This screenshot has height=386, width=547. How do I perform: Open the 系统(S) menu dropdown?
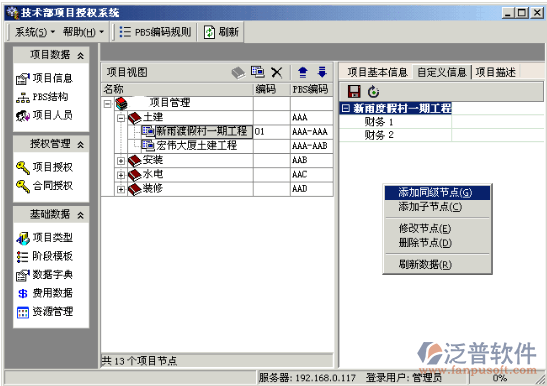(x=35, y=32)
